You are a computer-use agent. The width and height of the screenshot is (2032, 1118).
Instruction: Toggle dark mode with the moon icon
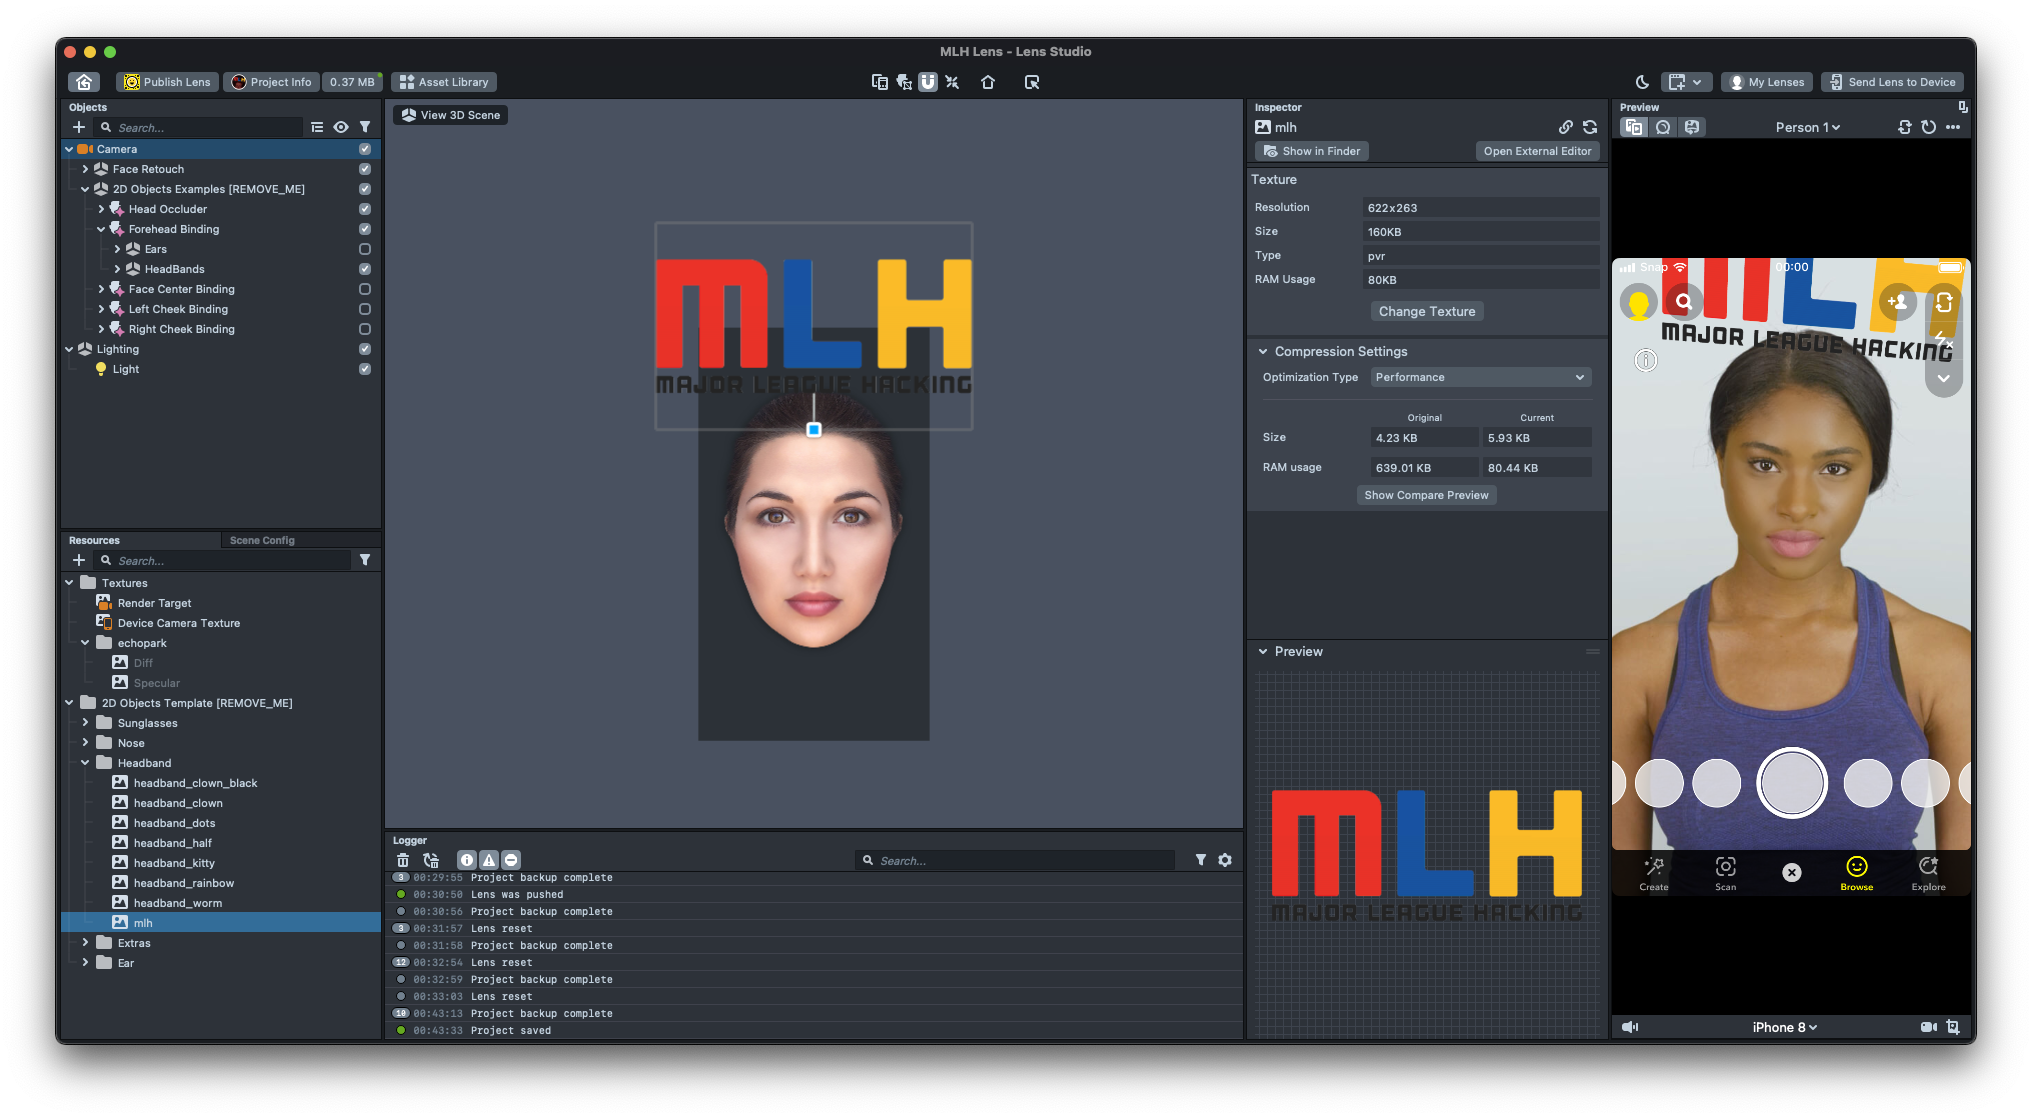point(1642,82)
